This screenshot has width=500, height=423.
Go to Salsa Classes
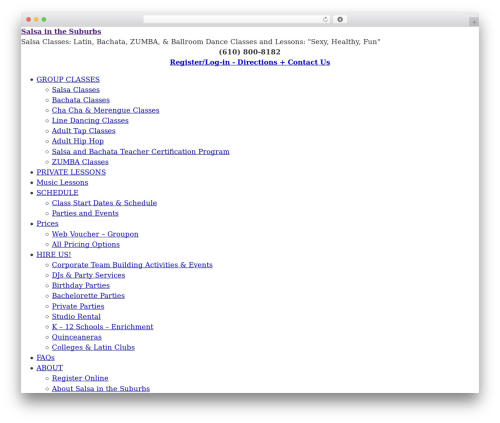(76, 90)
